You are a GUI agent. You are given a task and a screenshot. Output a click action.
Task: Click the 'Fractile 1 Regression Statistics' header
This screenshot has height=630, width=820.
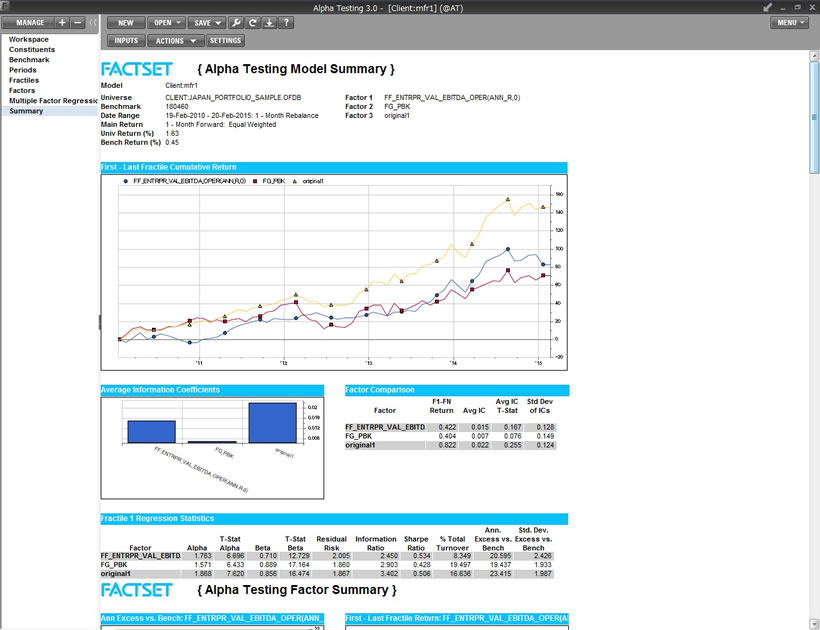(334, 519)
